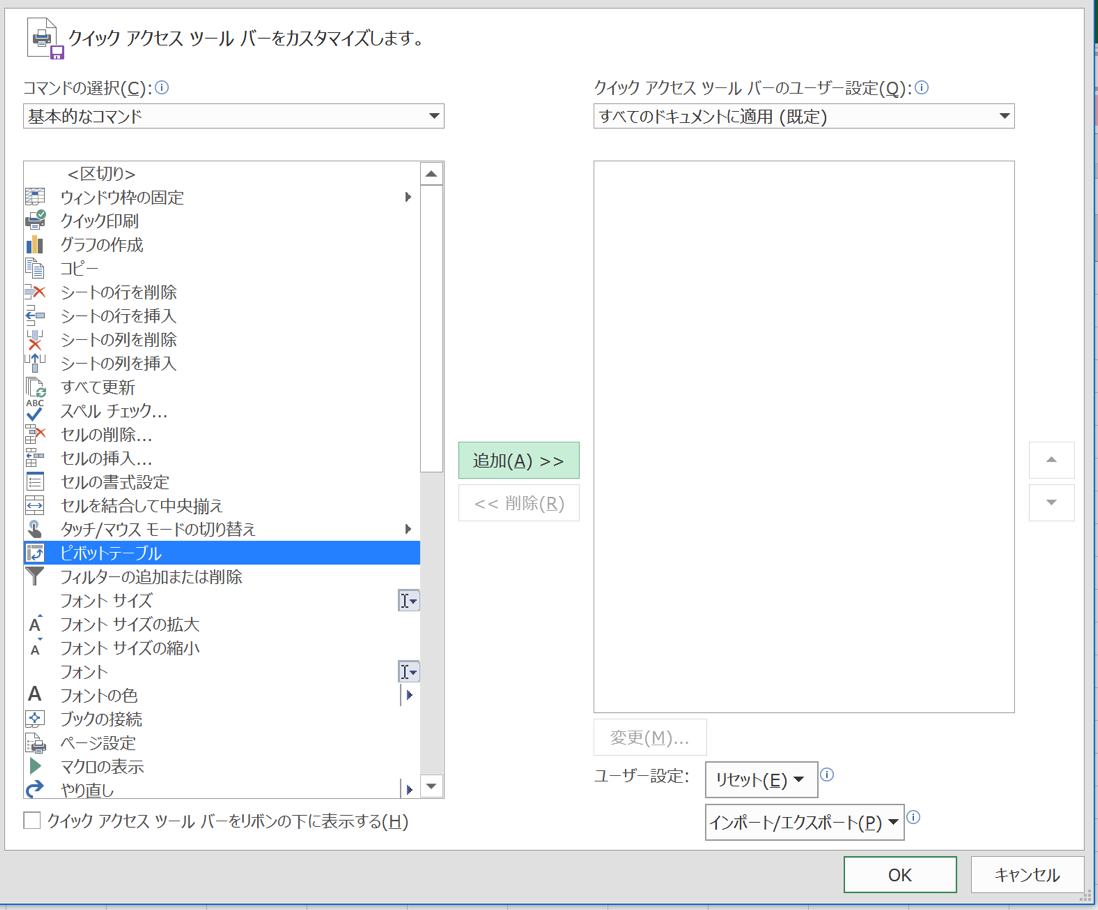Select the ピボットテーブル icon
1098x910 pixels.
(x=35, y=553)
